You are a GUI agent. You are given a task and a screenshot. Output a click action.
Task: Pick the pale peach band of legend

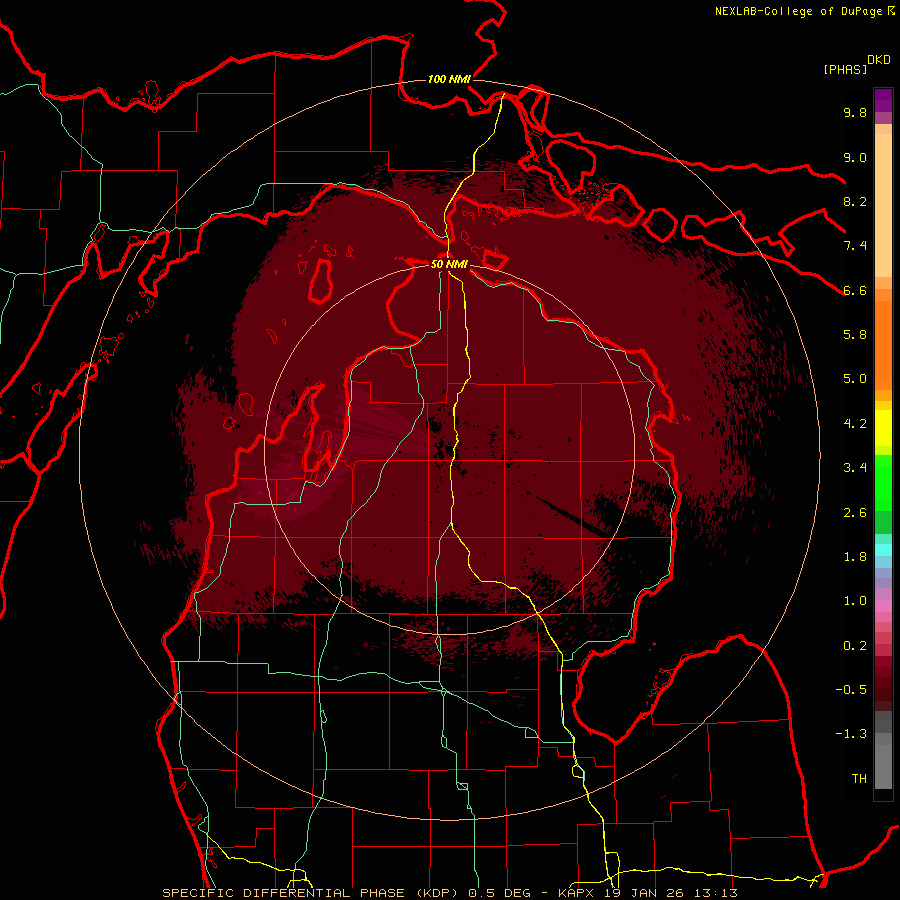click(x=883, y=205)
